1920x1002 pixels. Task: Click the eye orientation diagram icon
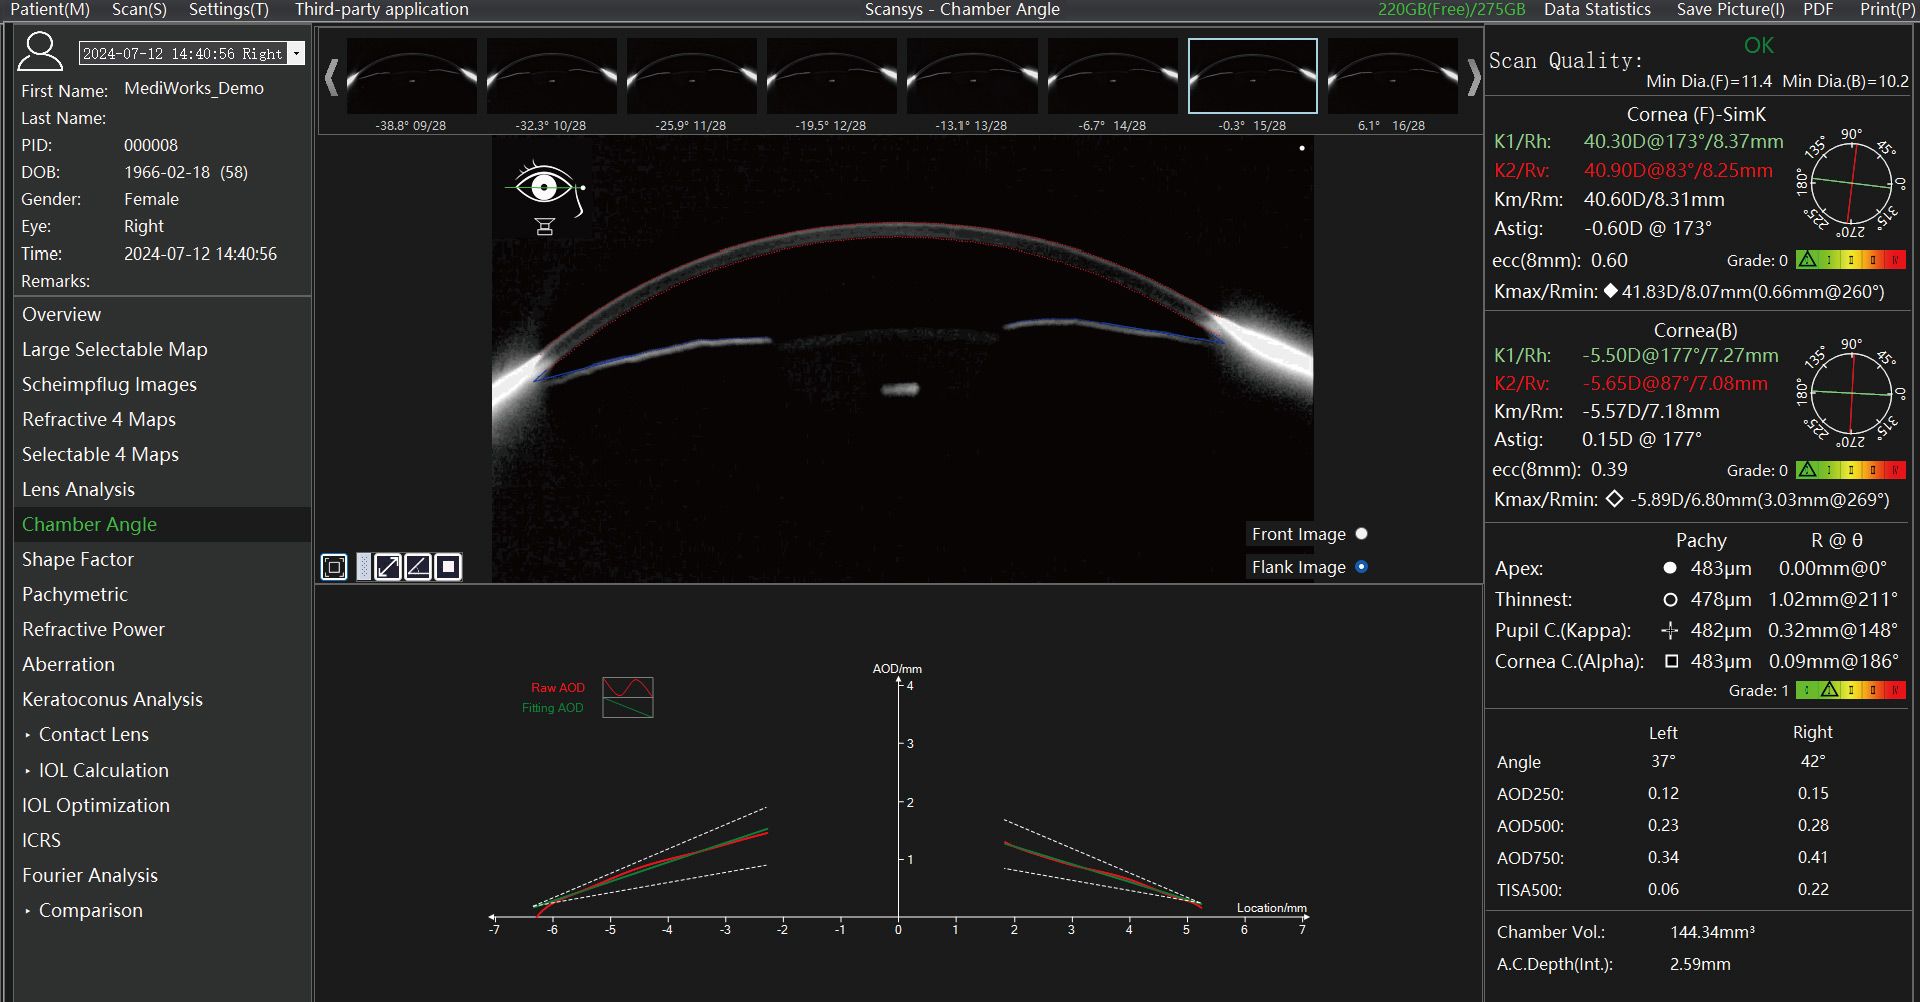pyautogui.click(x=547, y=198)
